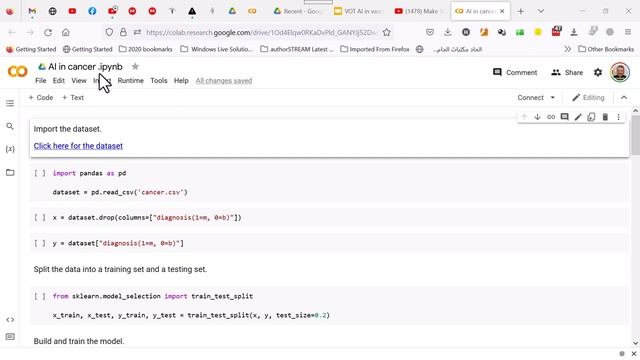
Task: Run the train_test_split code cell
Action: coord(40,296)
